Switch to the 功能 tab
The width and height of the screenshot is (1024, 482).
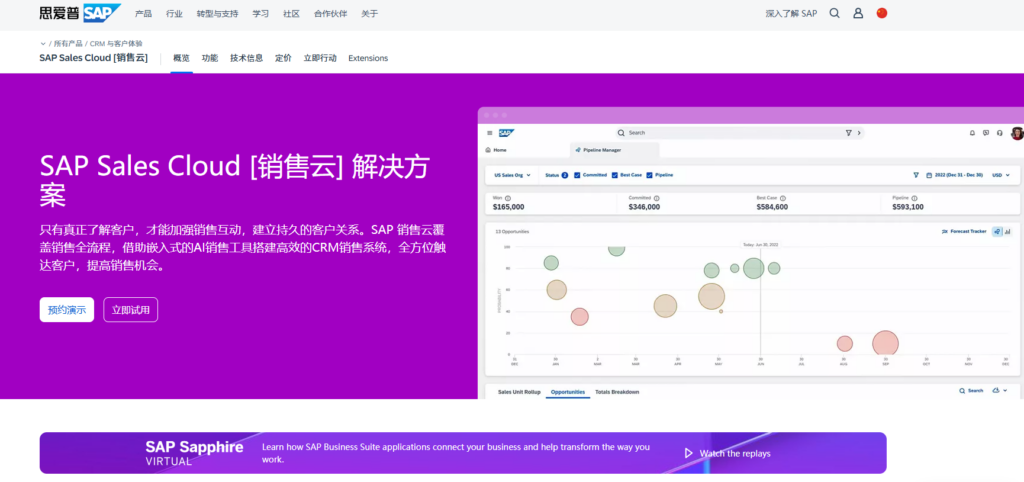(210, 58)
